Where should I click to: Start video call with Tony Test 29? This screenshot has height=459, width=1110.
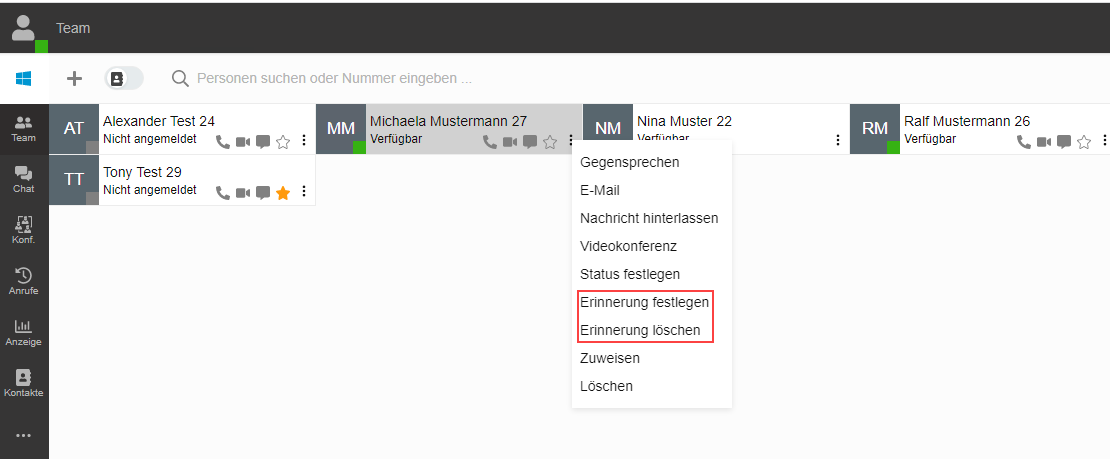tap(243, 193)
